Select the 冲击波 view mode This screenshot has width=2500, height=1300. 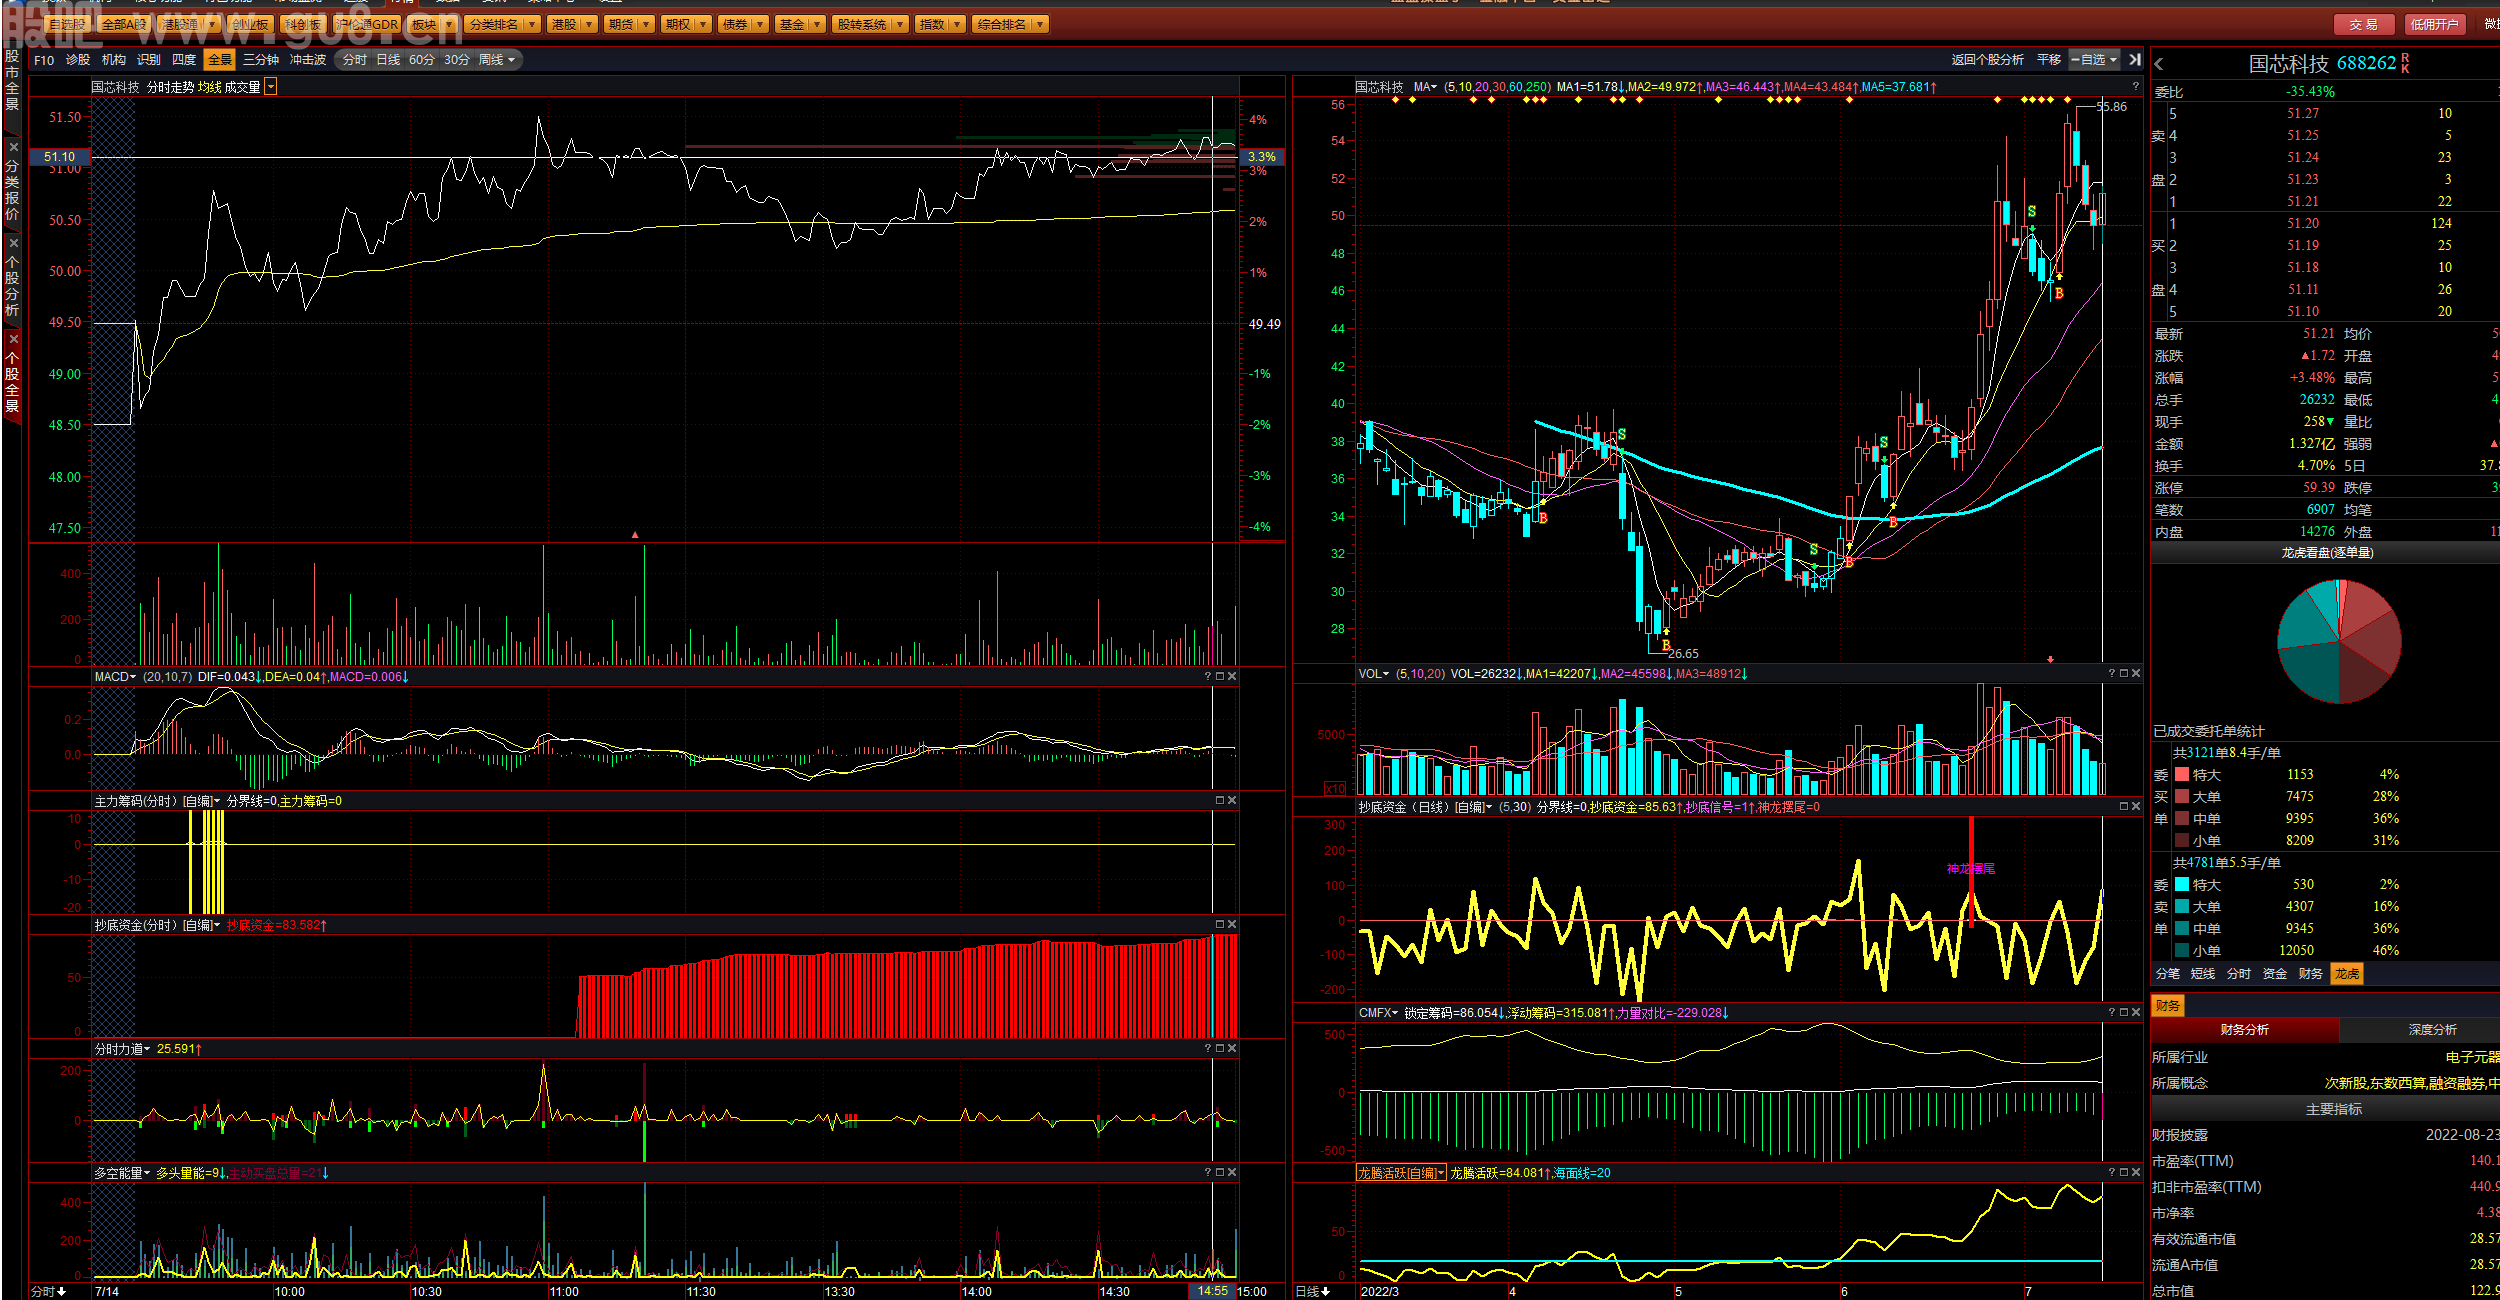308,60
